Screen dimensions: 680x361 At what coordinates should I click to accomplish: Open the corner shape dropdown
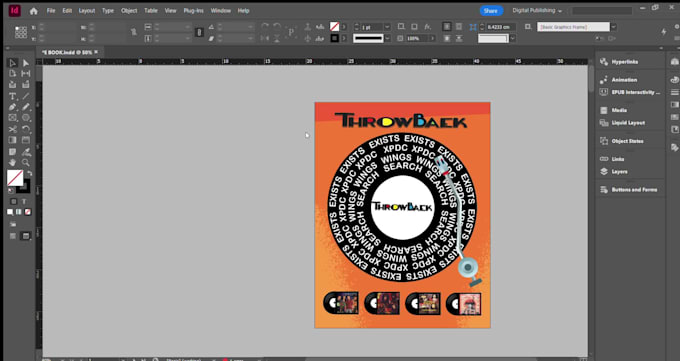[x=513, y=38]
